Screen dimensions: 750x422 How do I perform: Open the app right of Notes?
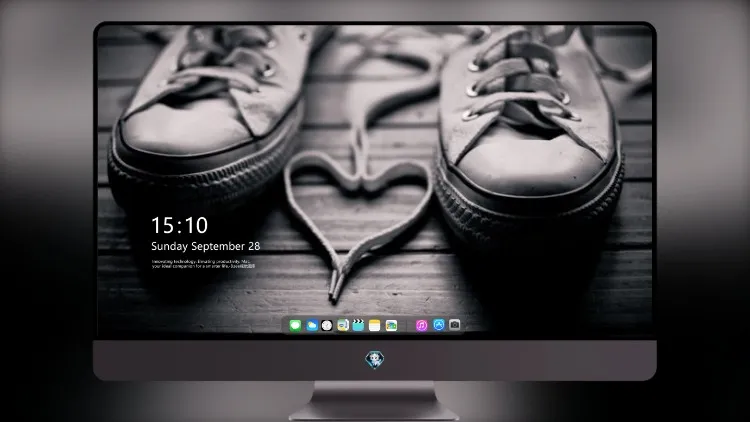pyautogui.click(x=391, y=325)
